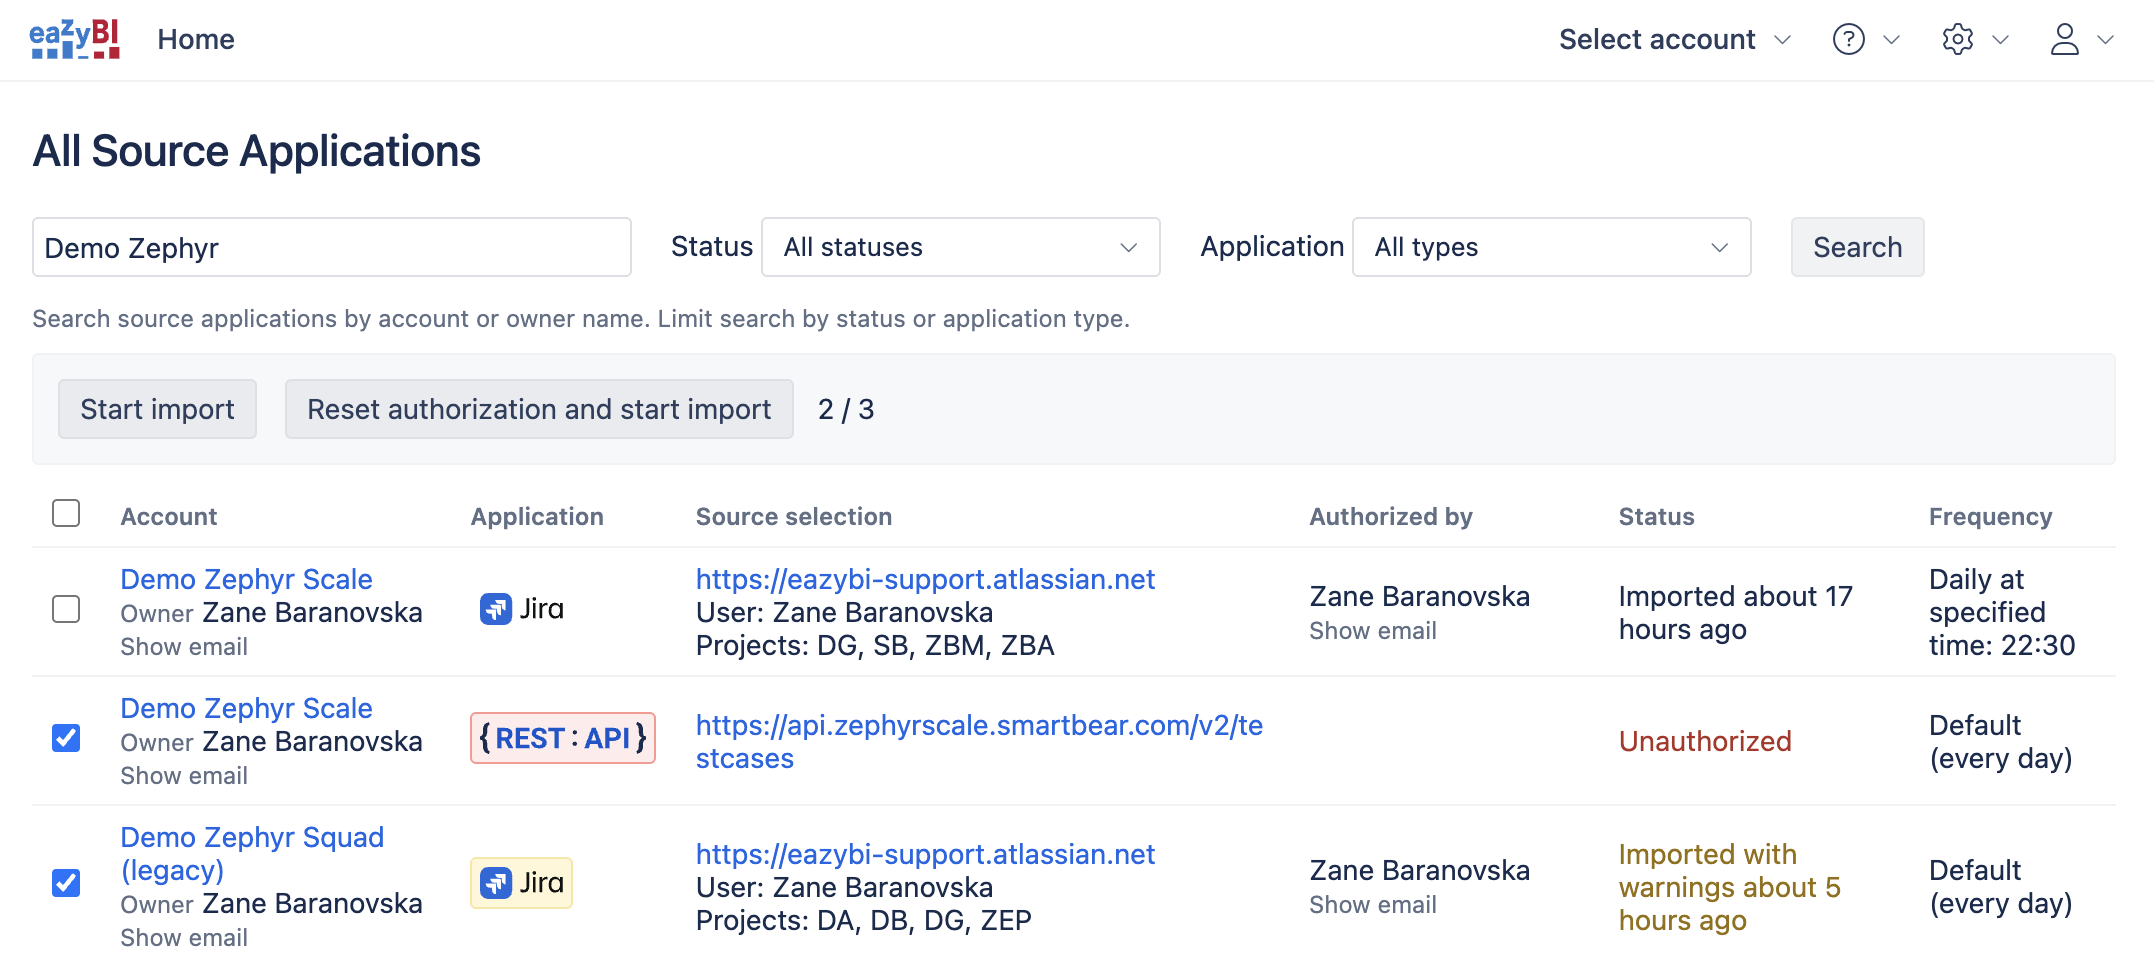
Task: Click the Authorized by column header
Action: tap(1391, 516)
